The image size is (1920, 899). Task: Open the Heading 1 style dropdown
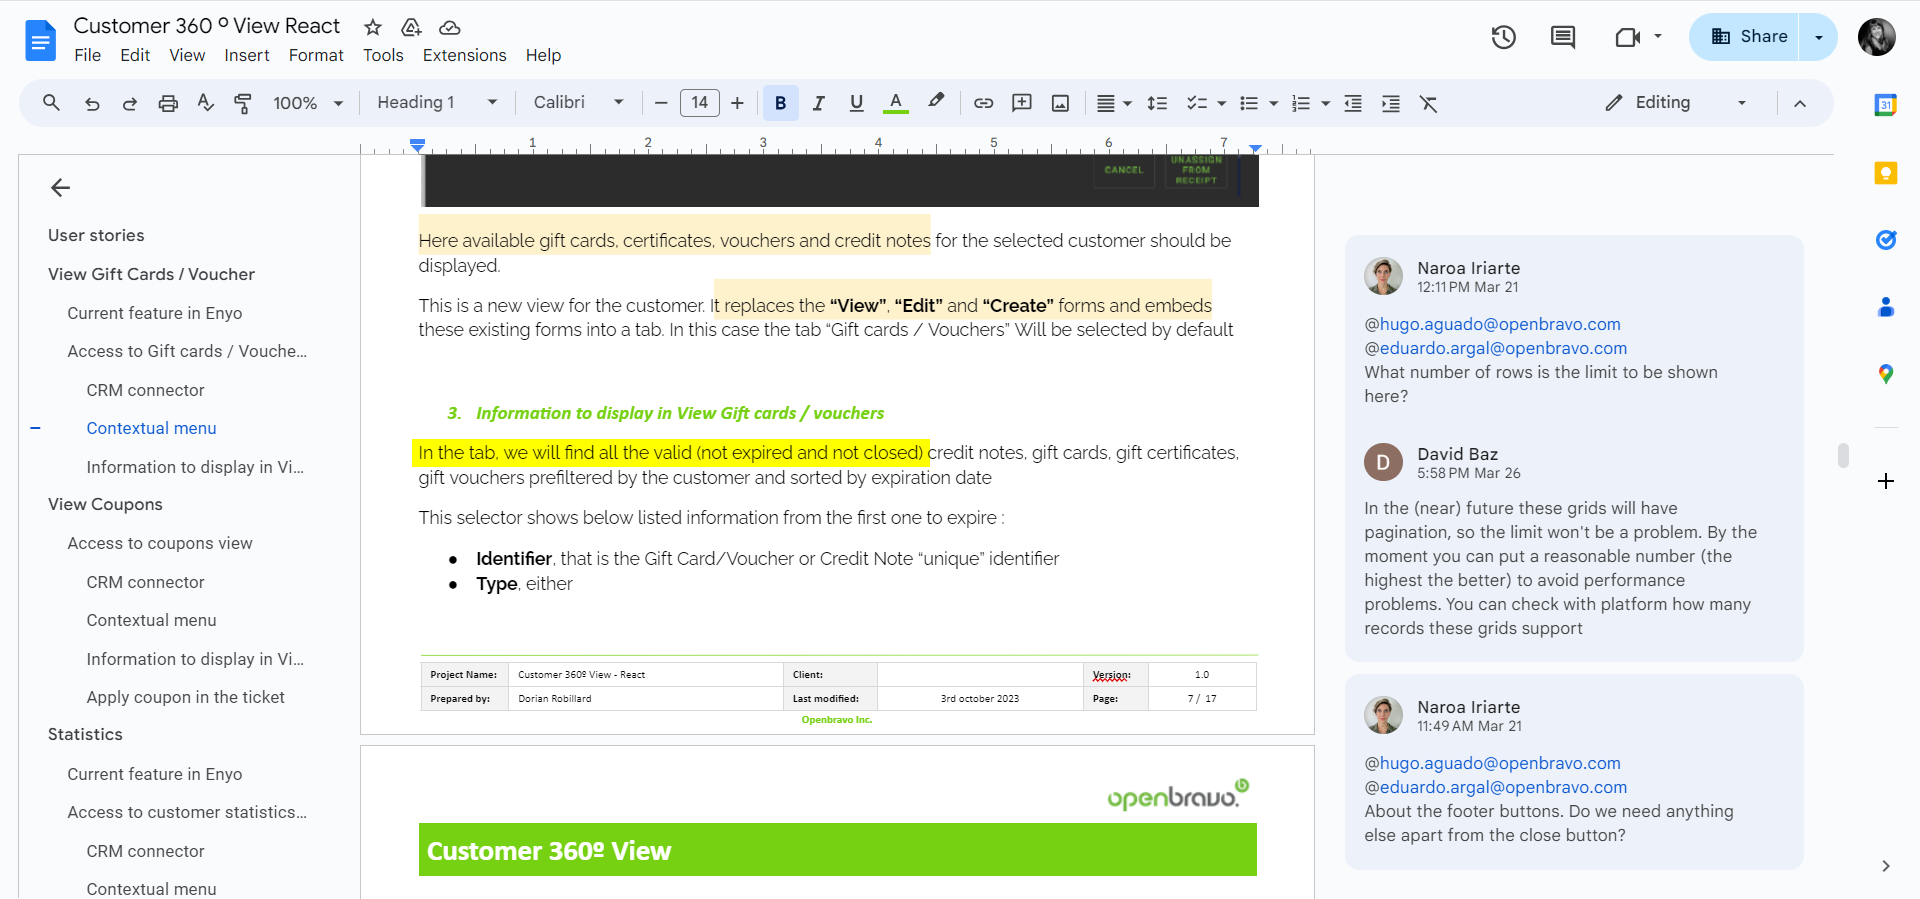(437, 102)
